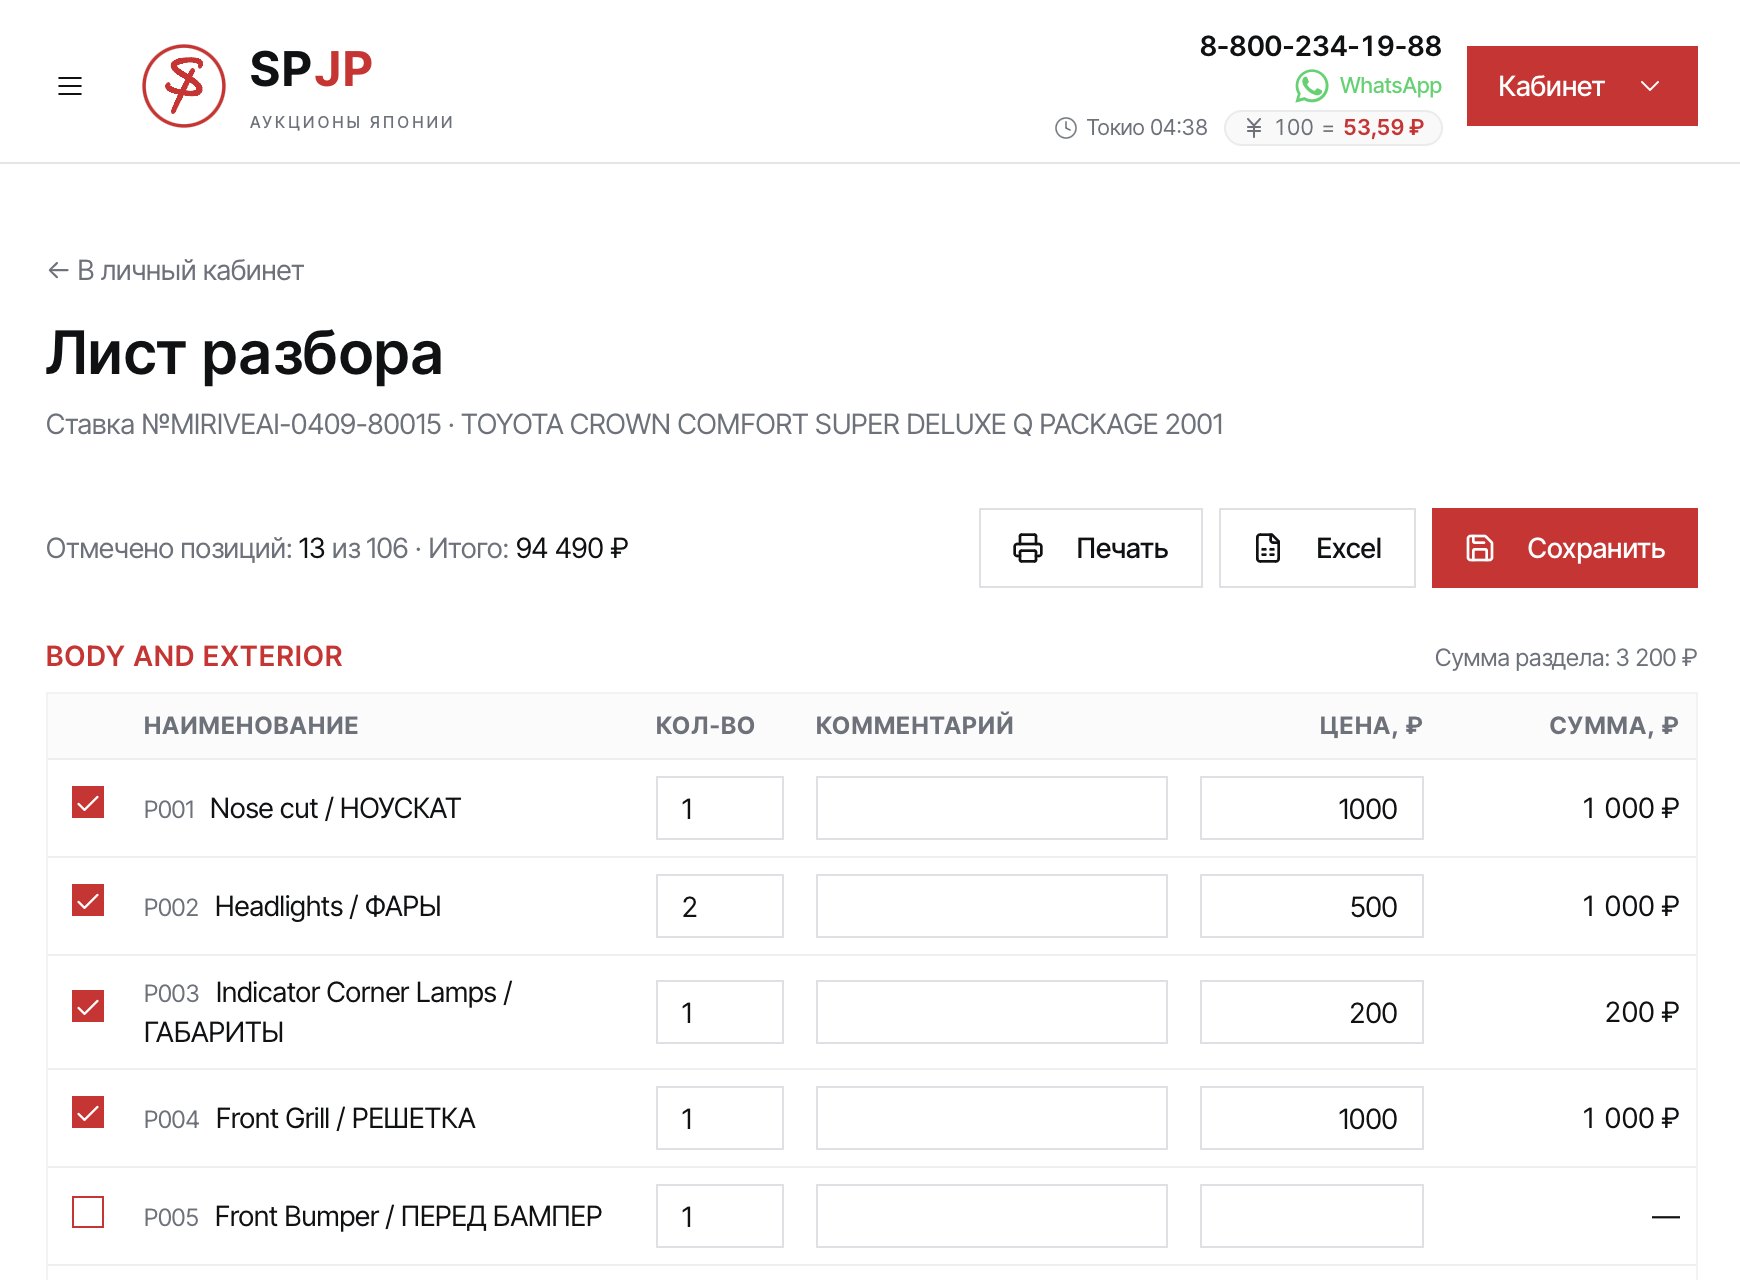Click the Токио 04:38 time text
Image resolution: width=1740 pixels, height=1280 pixels.
click(1147, 128)
